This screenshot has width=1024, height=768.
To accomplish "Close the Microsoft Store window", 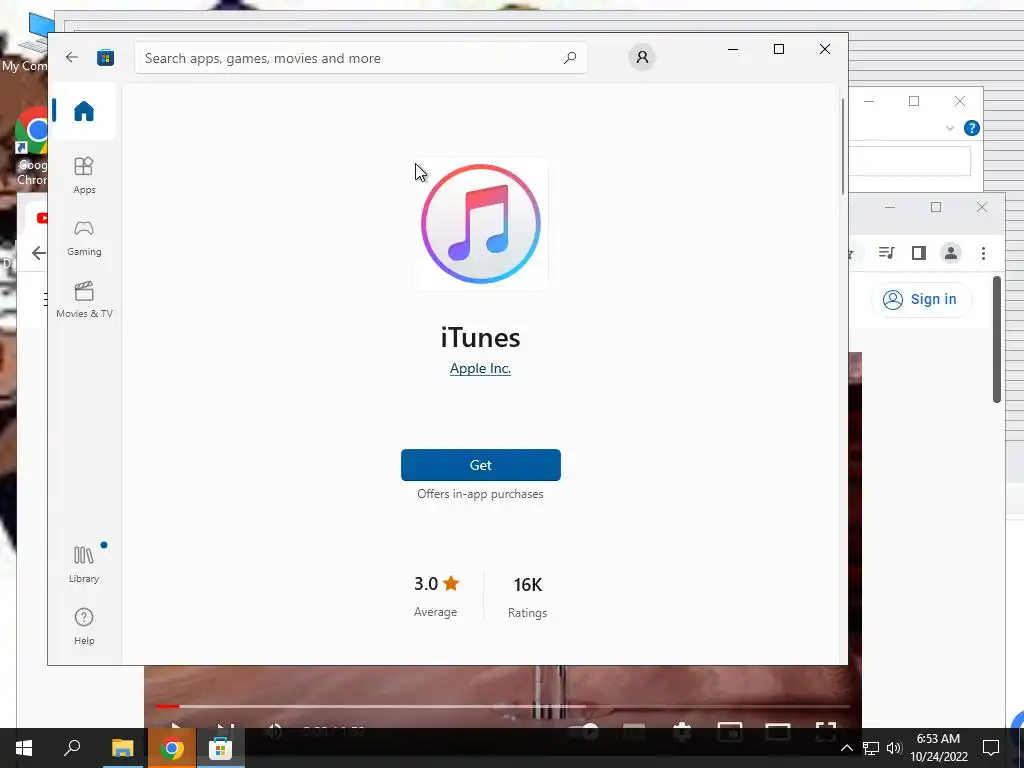I will pos(825,49).
